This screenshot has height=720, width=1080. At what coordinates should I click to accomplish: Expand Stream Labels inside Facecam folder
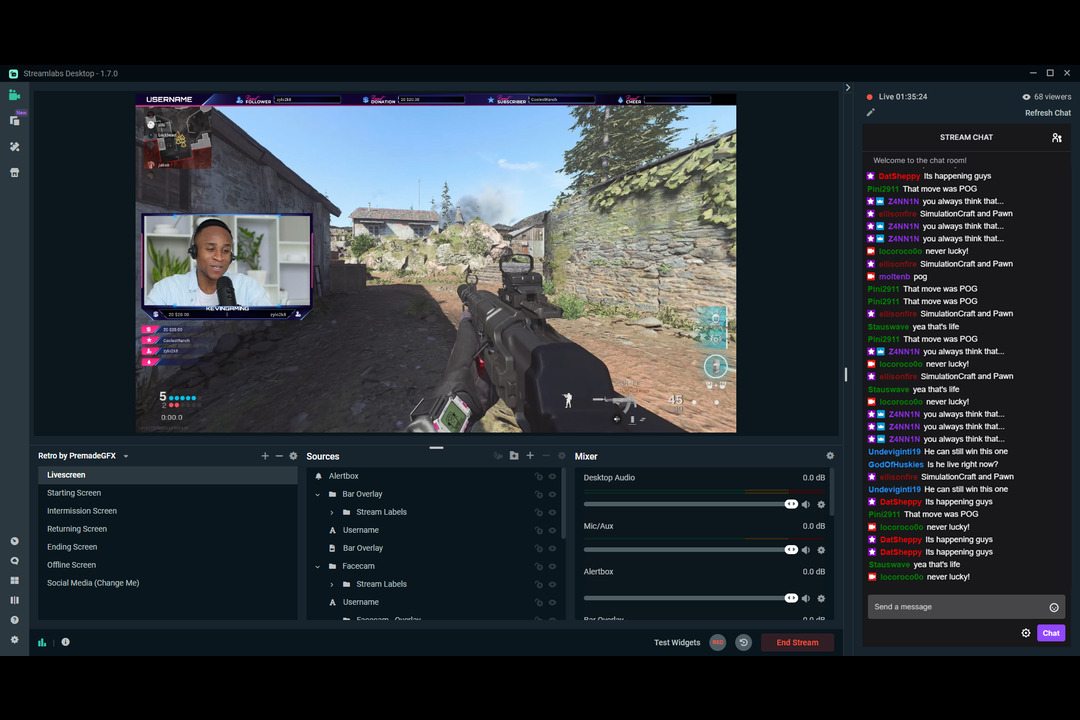(x=331, y=584)
